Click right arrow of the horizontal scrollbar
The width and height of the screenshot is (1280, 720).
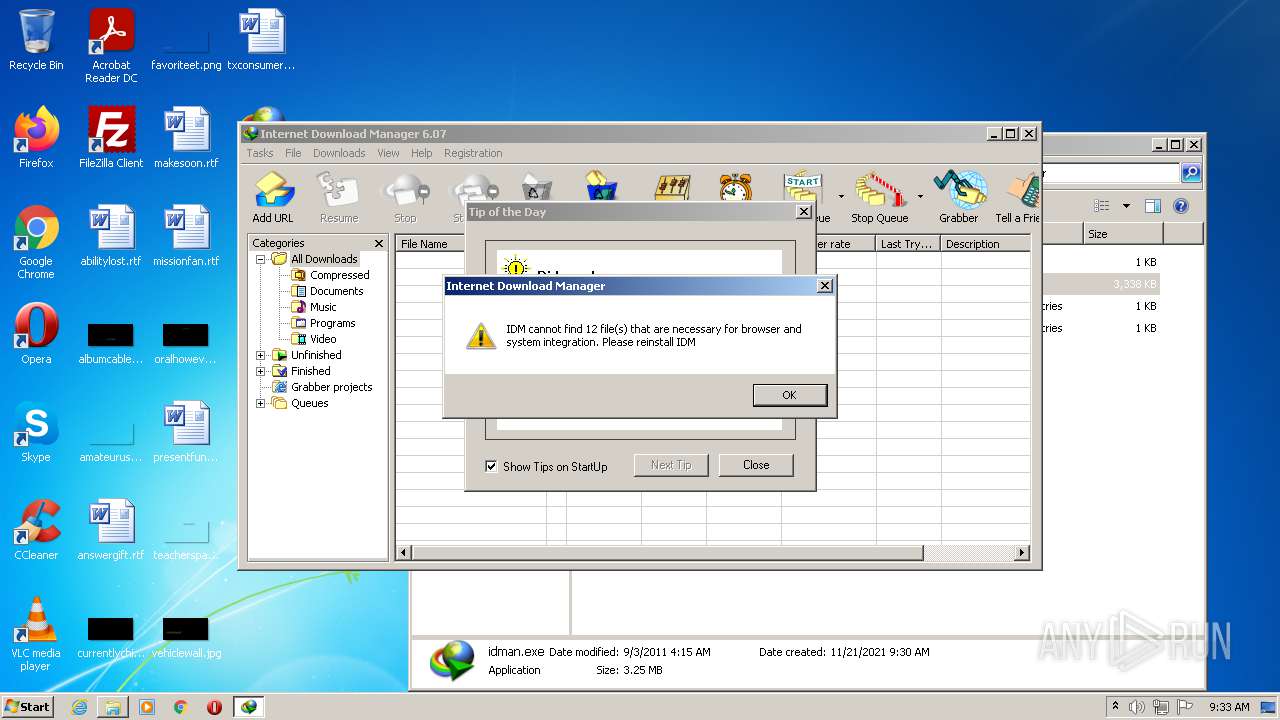click(x=1022, y=553)
